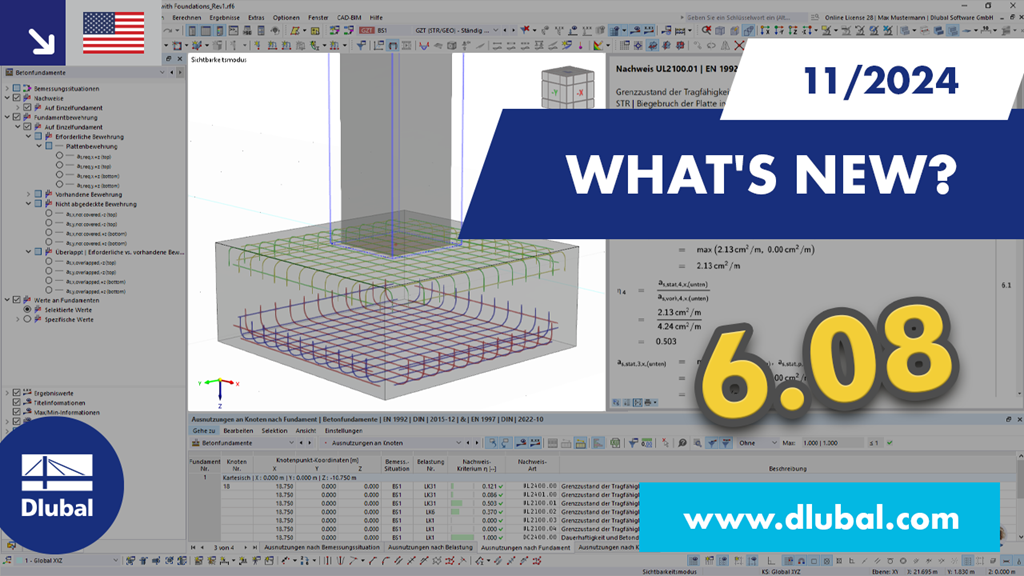Click the first selection icon in results table toolbar
The image size is (1024, 576).
pyautogui.click(x=492, y=443)
